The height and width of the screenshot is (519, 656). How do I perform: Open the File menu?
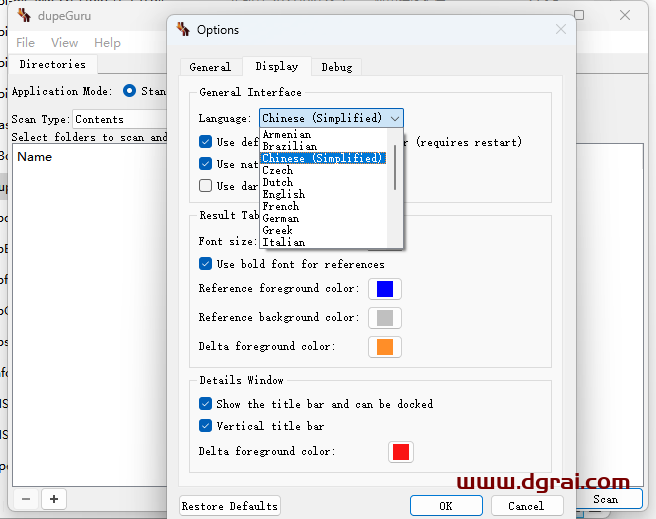click(x=26, y=43)
